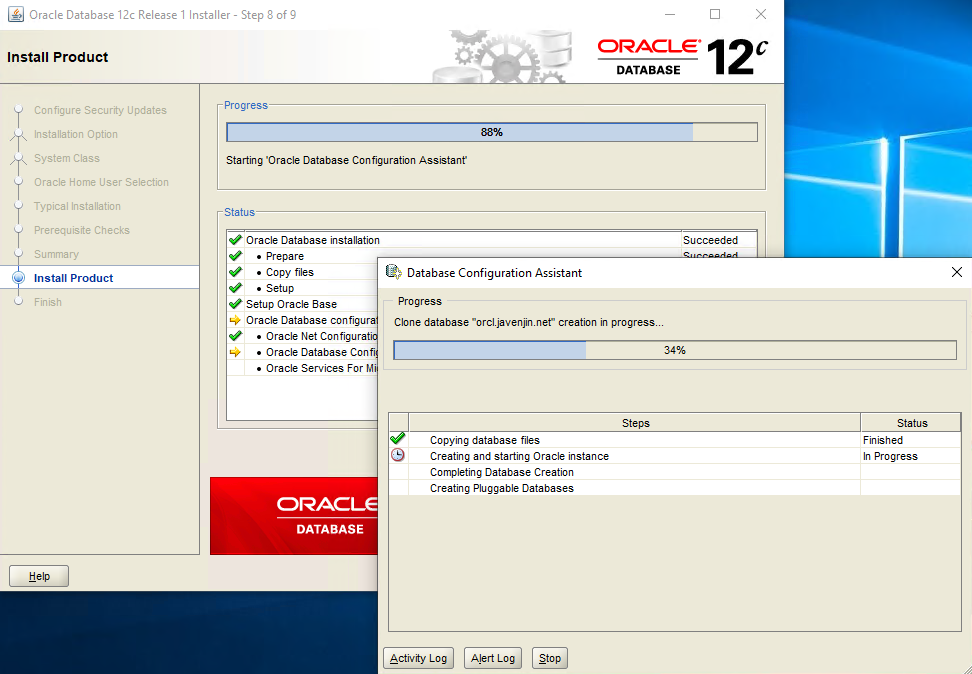Click 'Setup Oracle Base' row text
The width and height of the screenshot is (972, 674).
pyautogui.click(x=291, y=304)
